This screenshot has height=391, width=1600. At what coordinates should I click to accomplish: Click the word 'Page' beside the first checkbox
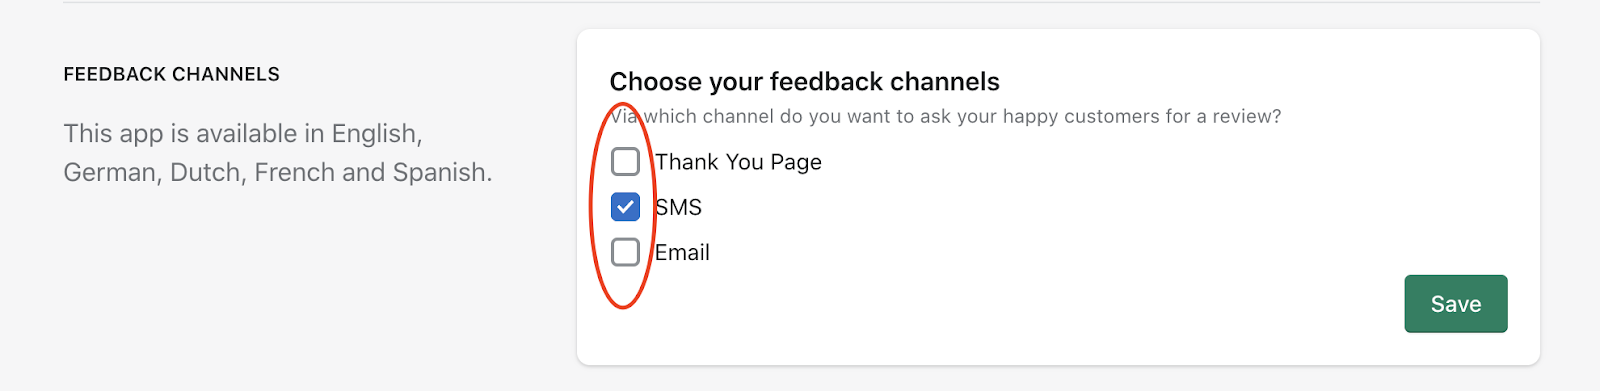point(796,162)
